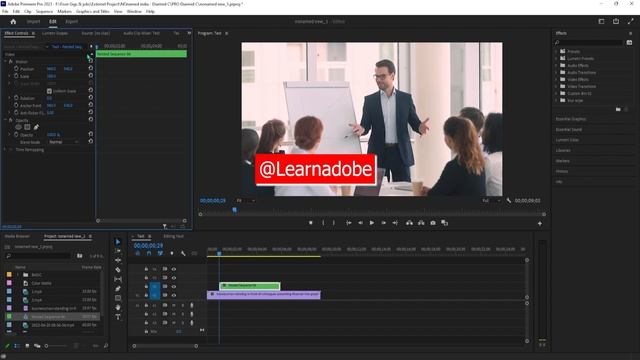
Task: Toggle animation stopwatch for Opacity
Action: click(x=16, y=135)
